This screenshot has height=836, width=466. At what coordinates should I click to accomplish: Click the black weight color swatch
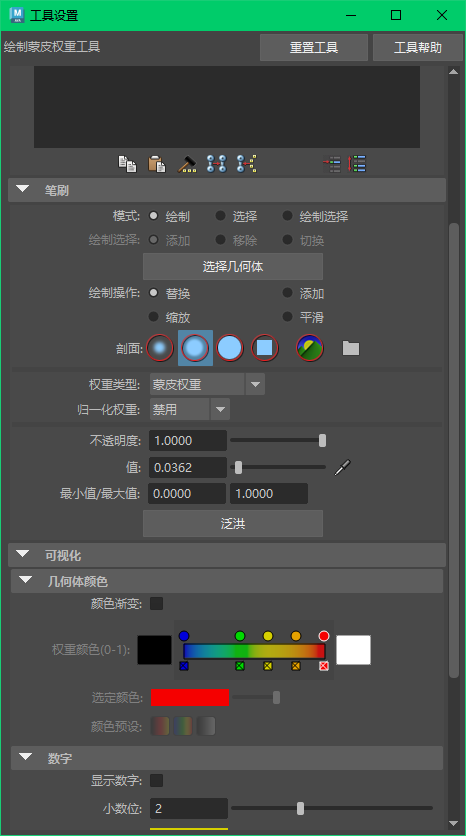click(x=155, y=650)
